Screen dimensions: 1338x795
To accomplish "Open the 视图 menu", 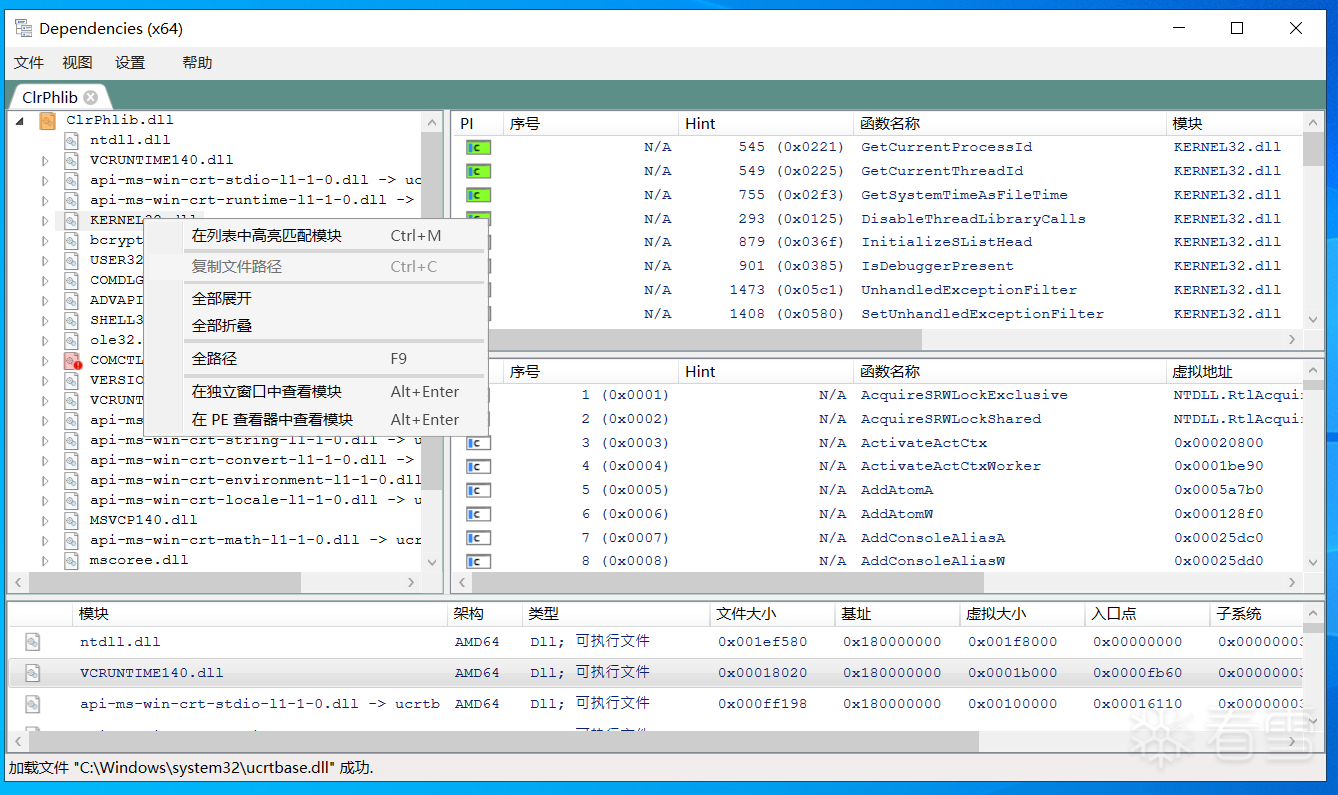I will coord(77,63).
